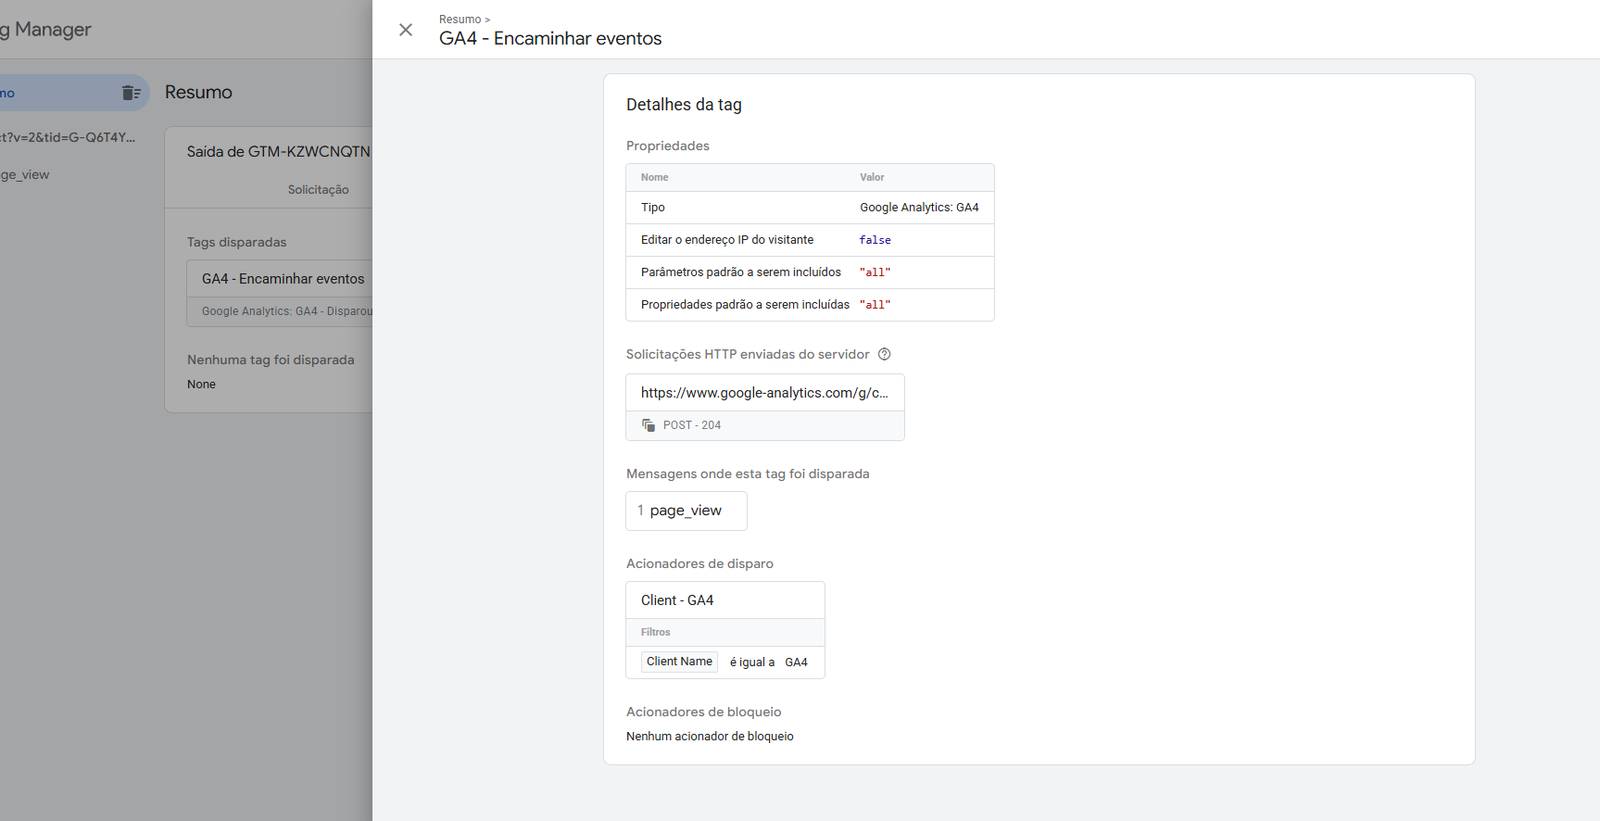
Task: Open help for HTTP requests sent from server
Action: click(x=884, y=354)
